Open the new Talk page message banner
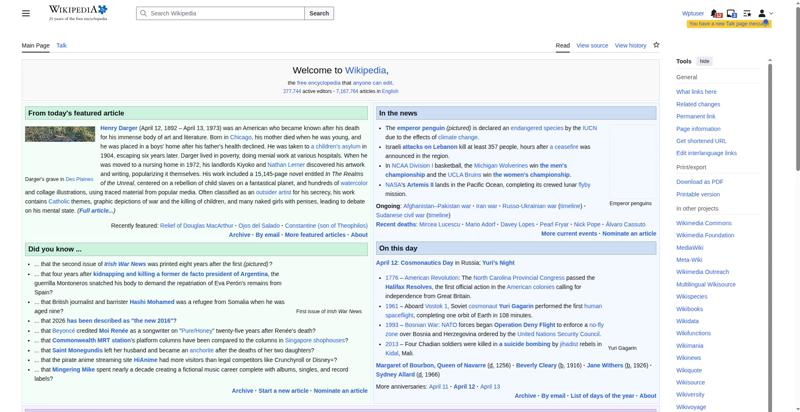800x412 pixels. pyautogui.click(x=729, y=24)
